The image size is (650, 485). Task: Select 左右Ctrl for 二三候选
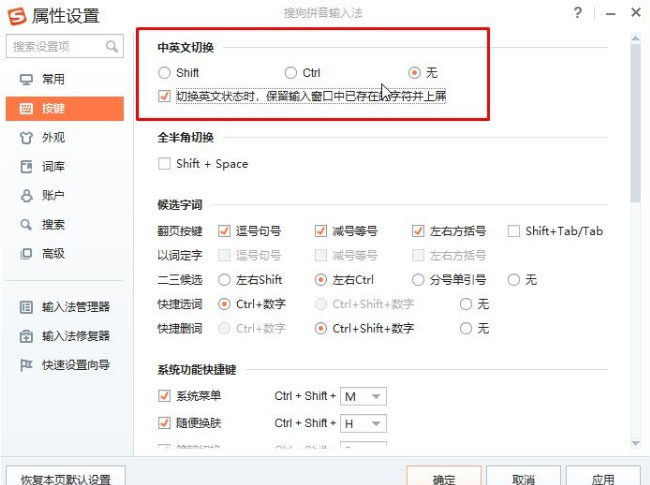pyautogui.click(x=321, y=280)
